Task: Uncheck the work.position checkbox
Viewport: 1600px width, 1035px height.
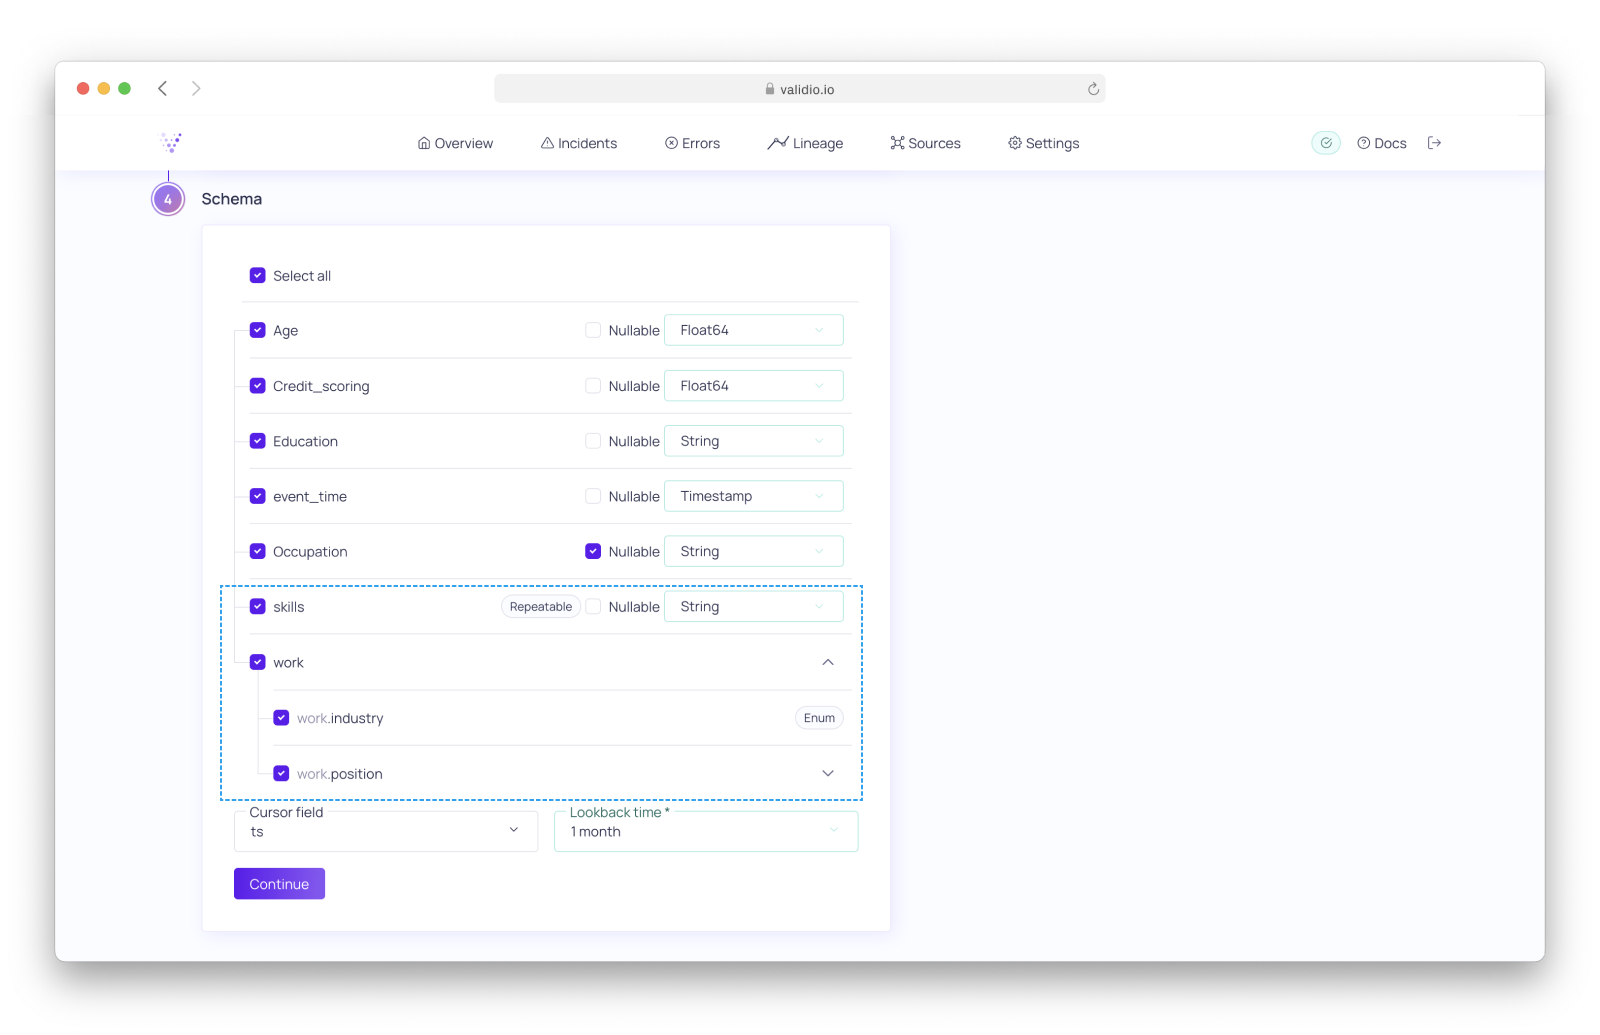Action: click(281, 773)
